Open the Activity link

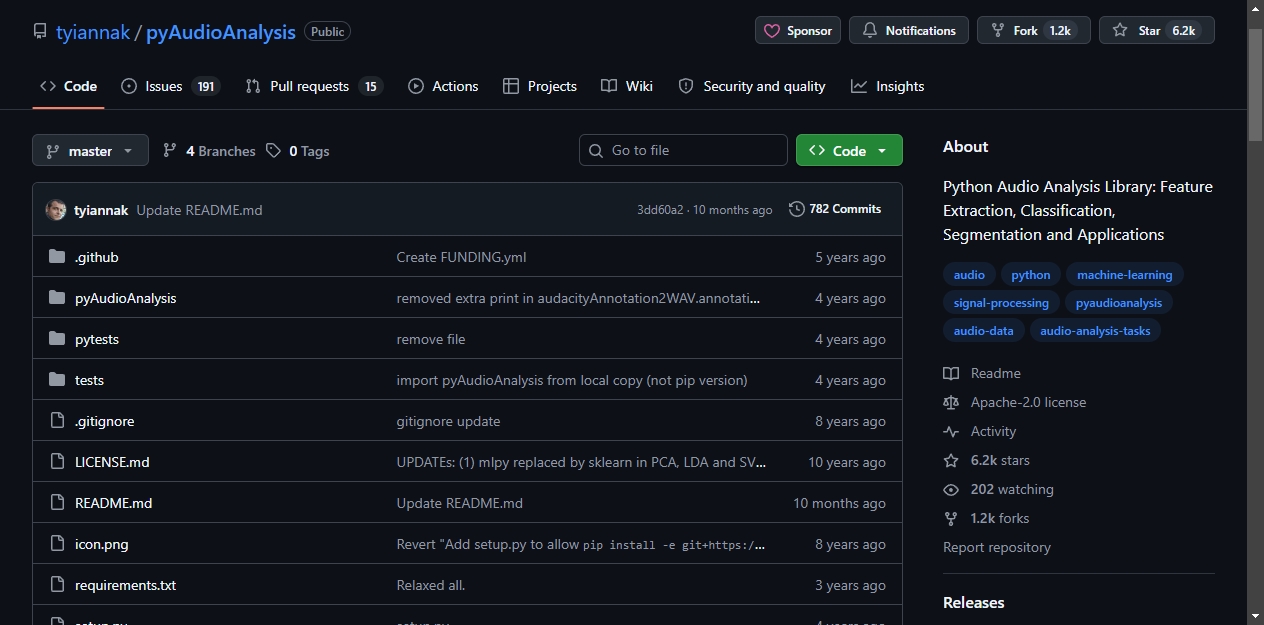click(x=980, y=431)
